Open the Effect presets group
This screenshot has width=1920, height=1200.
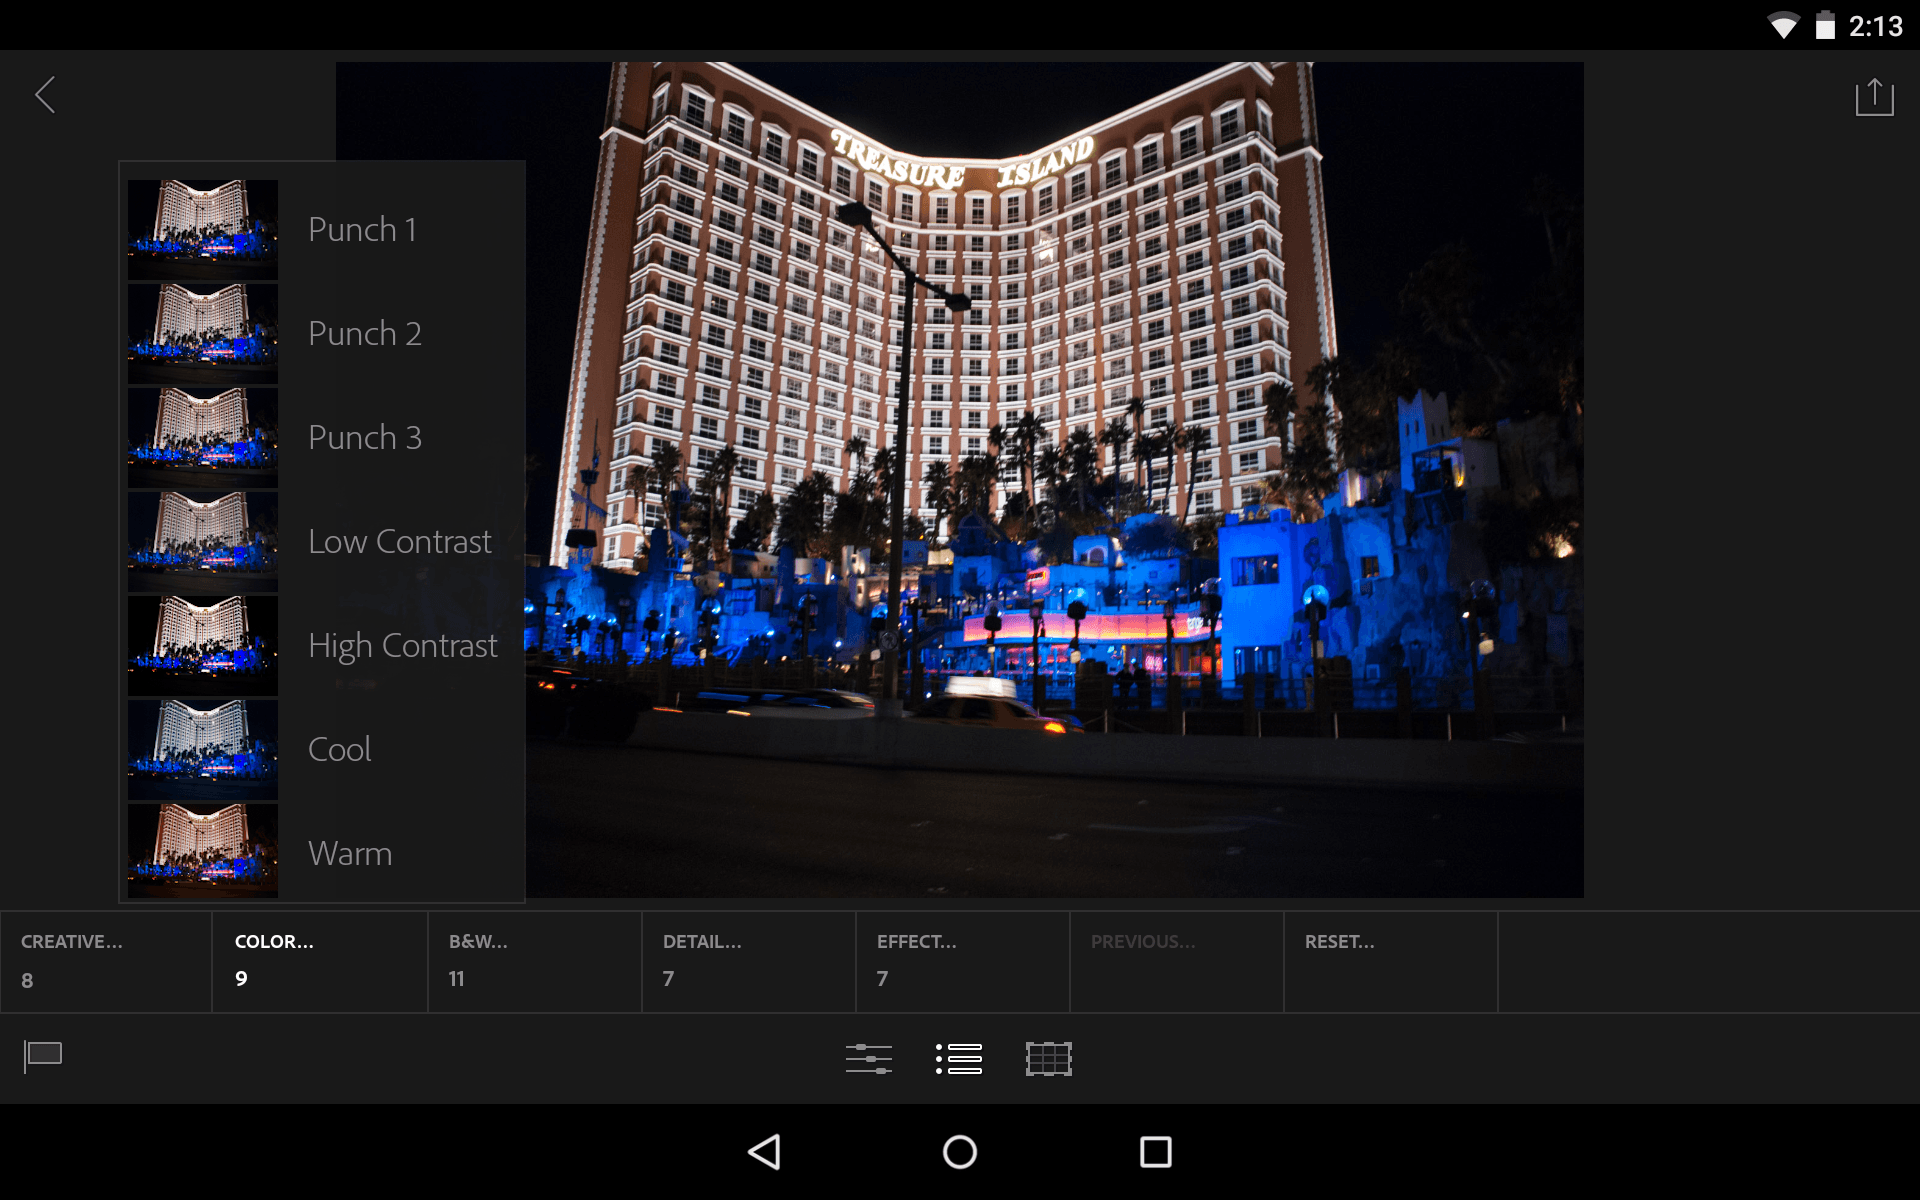(962, 961)
